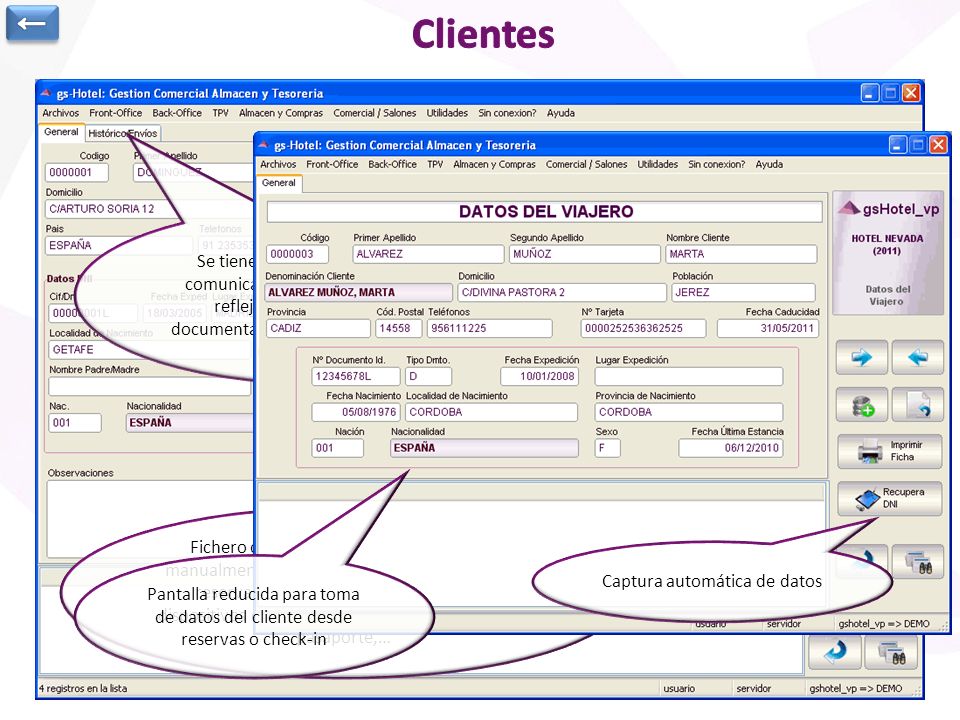Image resolution: width=960 pixels, height=720 pixels.
Task: Open Utilidades menu in the front window
Action: pyautogui.click(x=658, y=164)
